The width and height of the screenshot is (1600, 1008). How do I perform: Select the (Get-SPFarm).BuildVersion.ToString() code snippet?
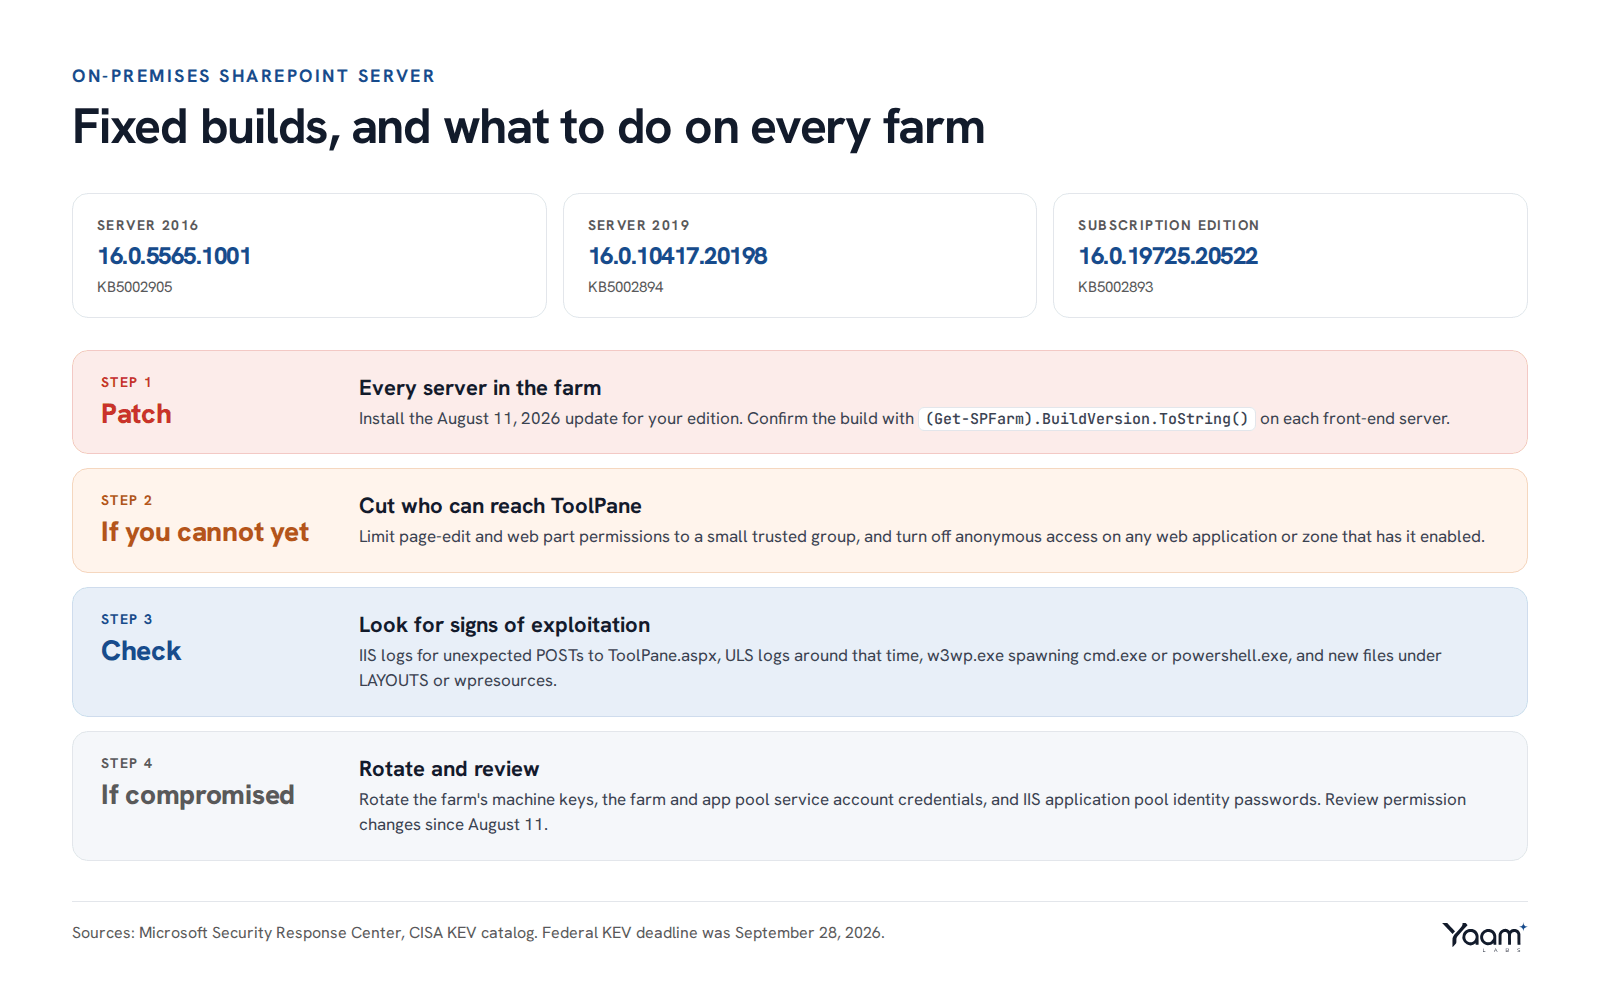coord(1087,419)
